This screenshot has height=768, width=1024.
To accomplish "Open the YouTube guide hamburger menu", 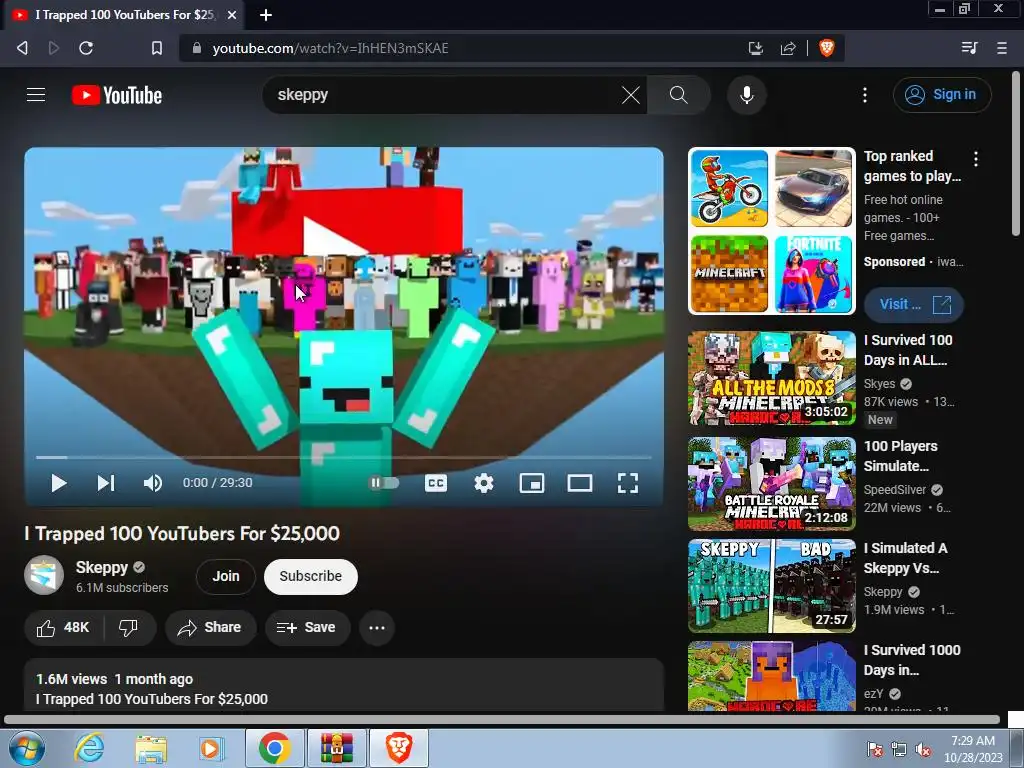I will coord(36,95).
